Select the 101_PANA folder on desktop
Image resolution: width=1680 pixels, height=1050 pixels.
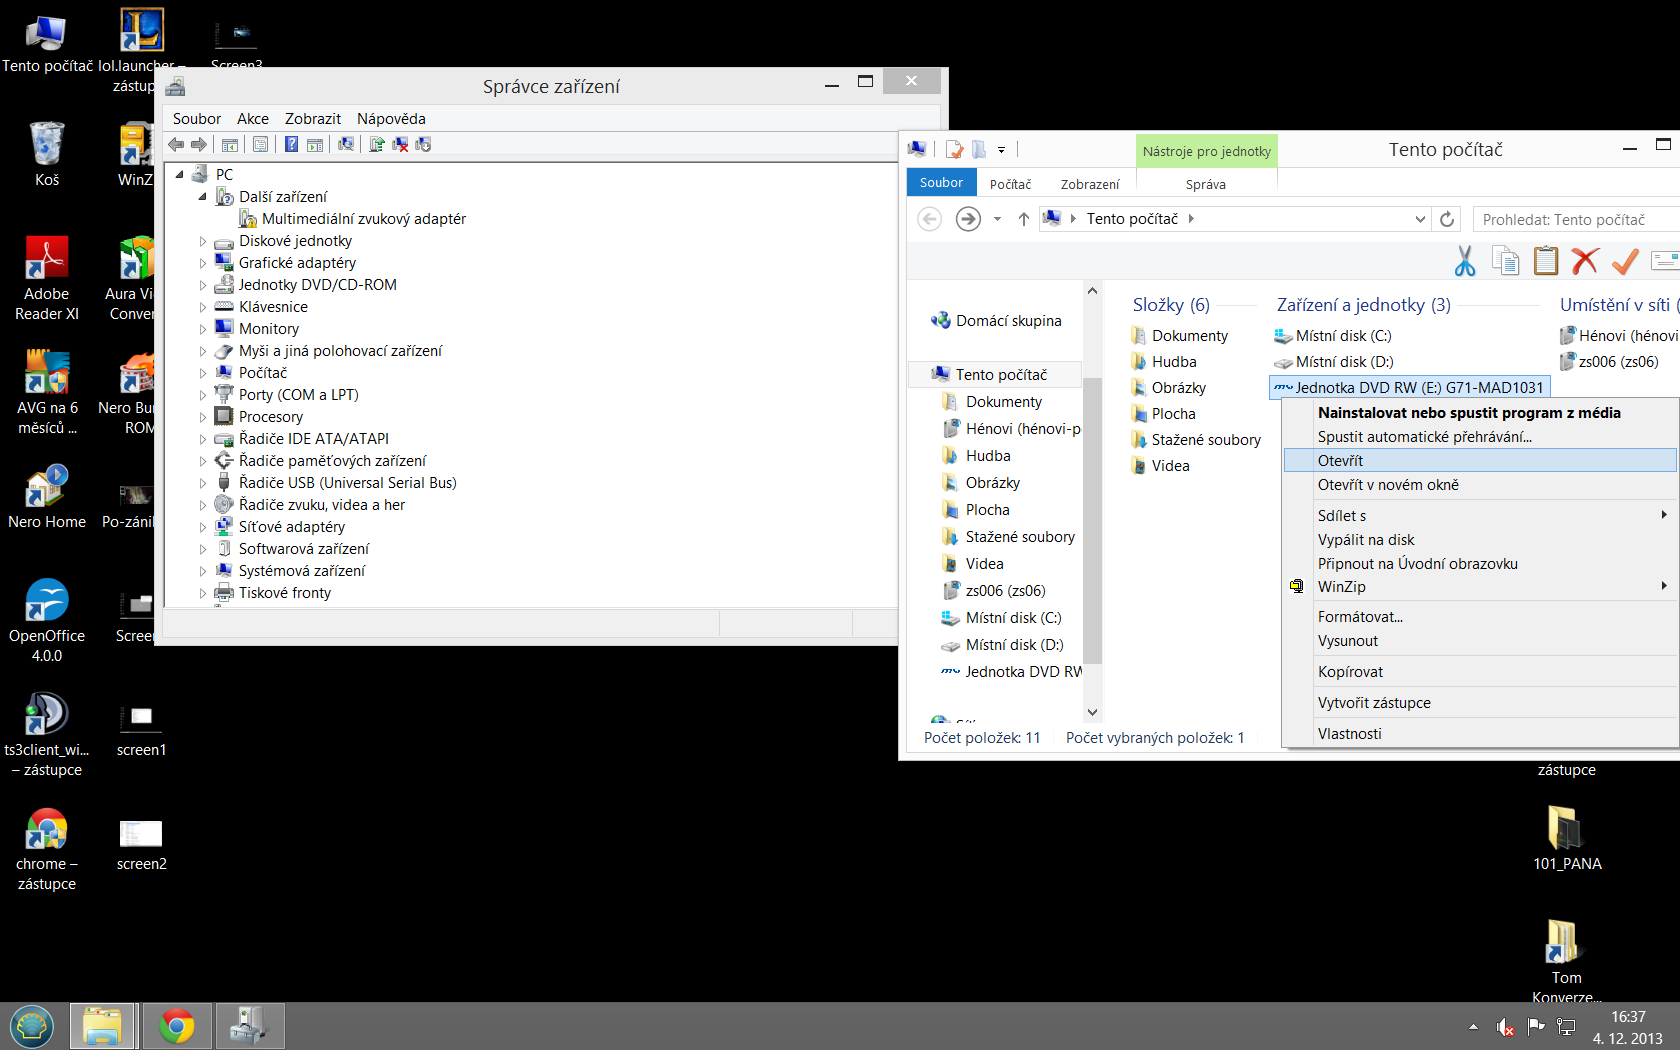(1567, 838)
